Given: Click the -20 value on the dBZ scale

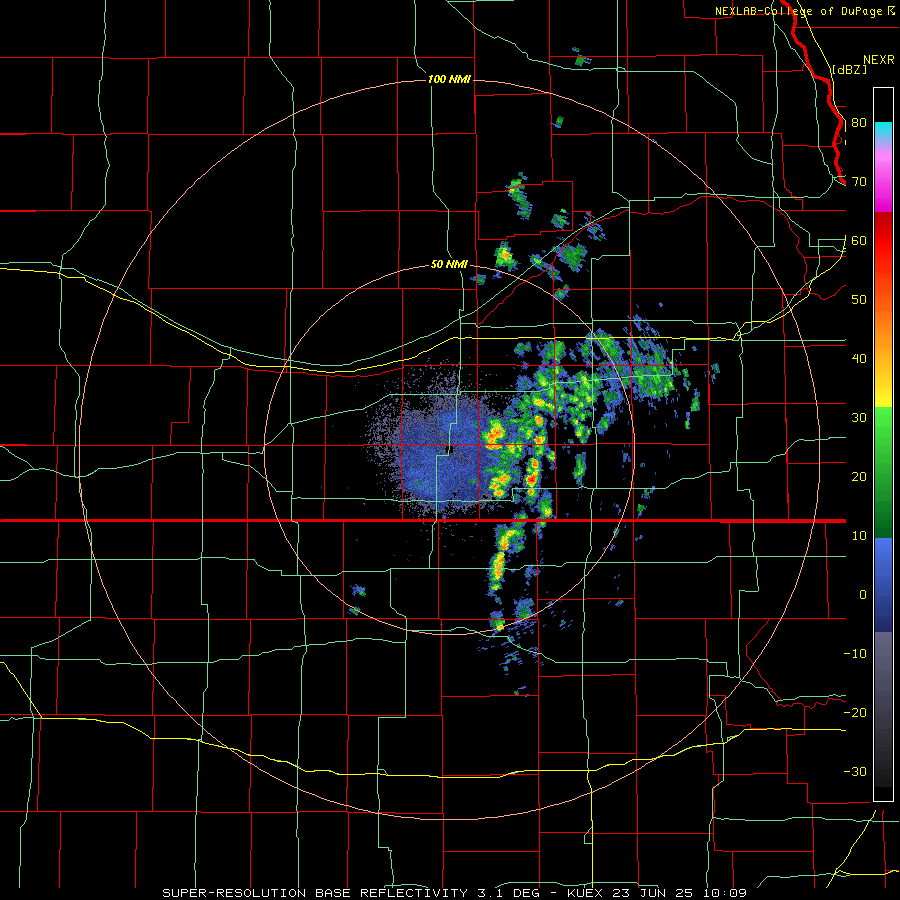Looking at the screenshot, I should [855, 713].
